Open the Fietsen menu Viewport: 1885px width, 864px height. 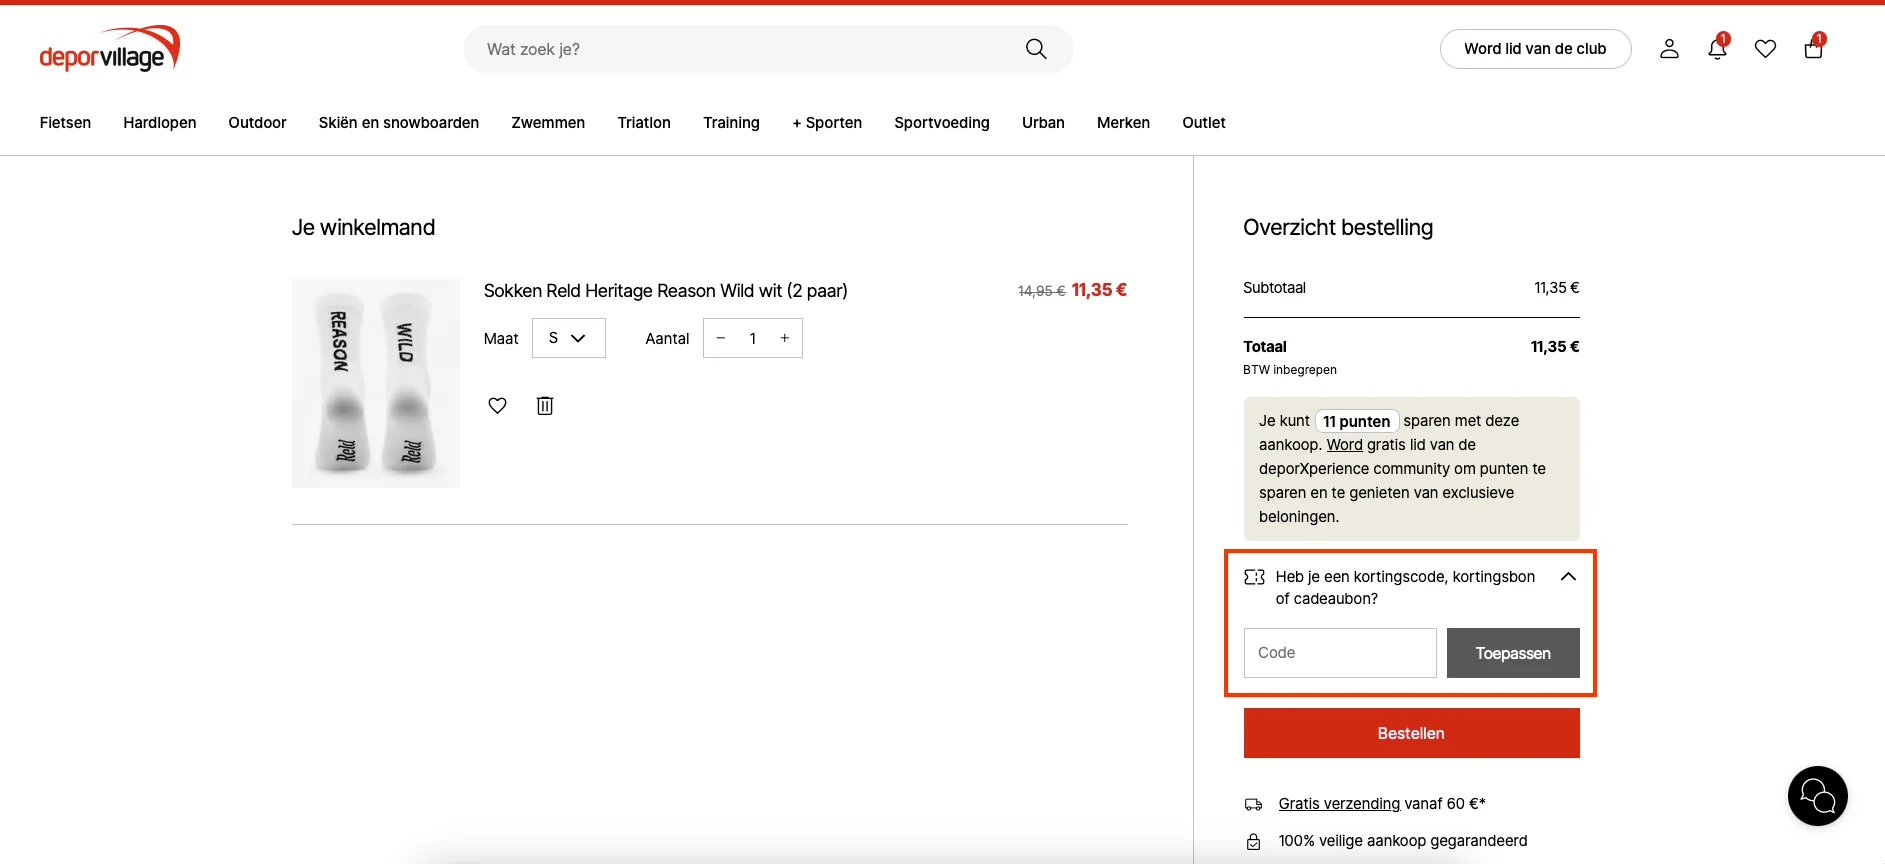click(x=65, y=123)
